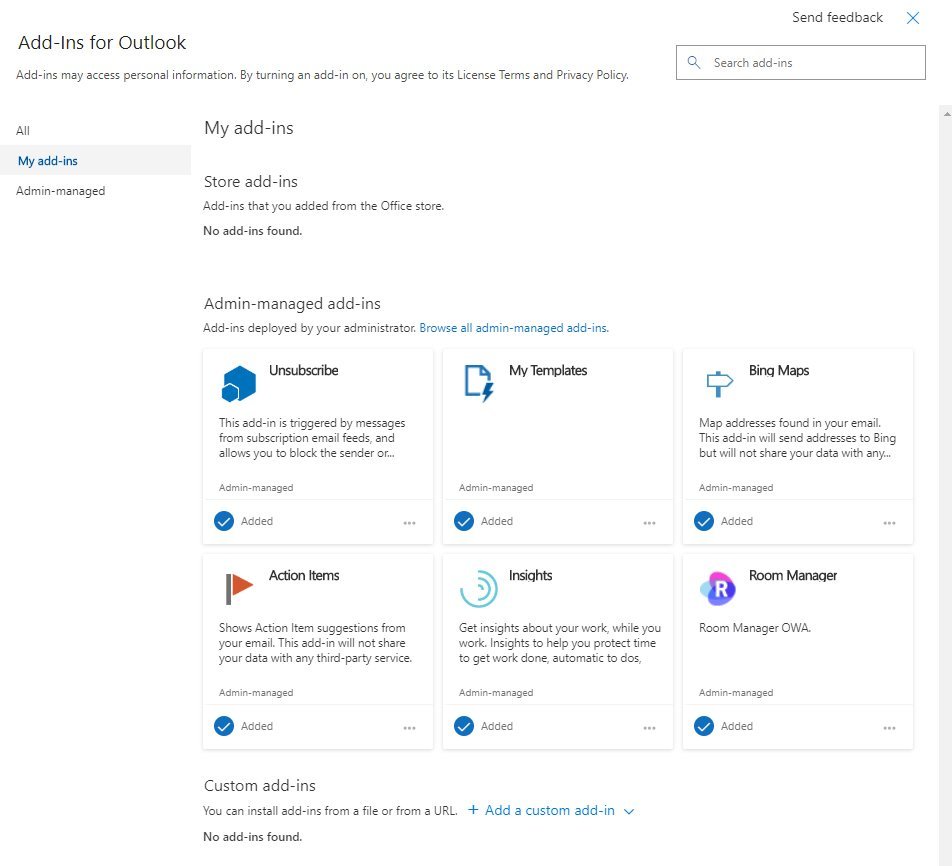Image resolution: width=952 pixels, height=866 pixels.
Task: Open more options for Bing Maps card
Action: (x=889, y=523)
